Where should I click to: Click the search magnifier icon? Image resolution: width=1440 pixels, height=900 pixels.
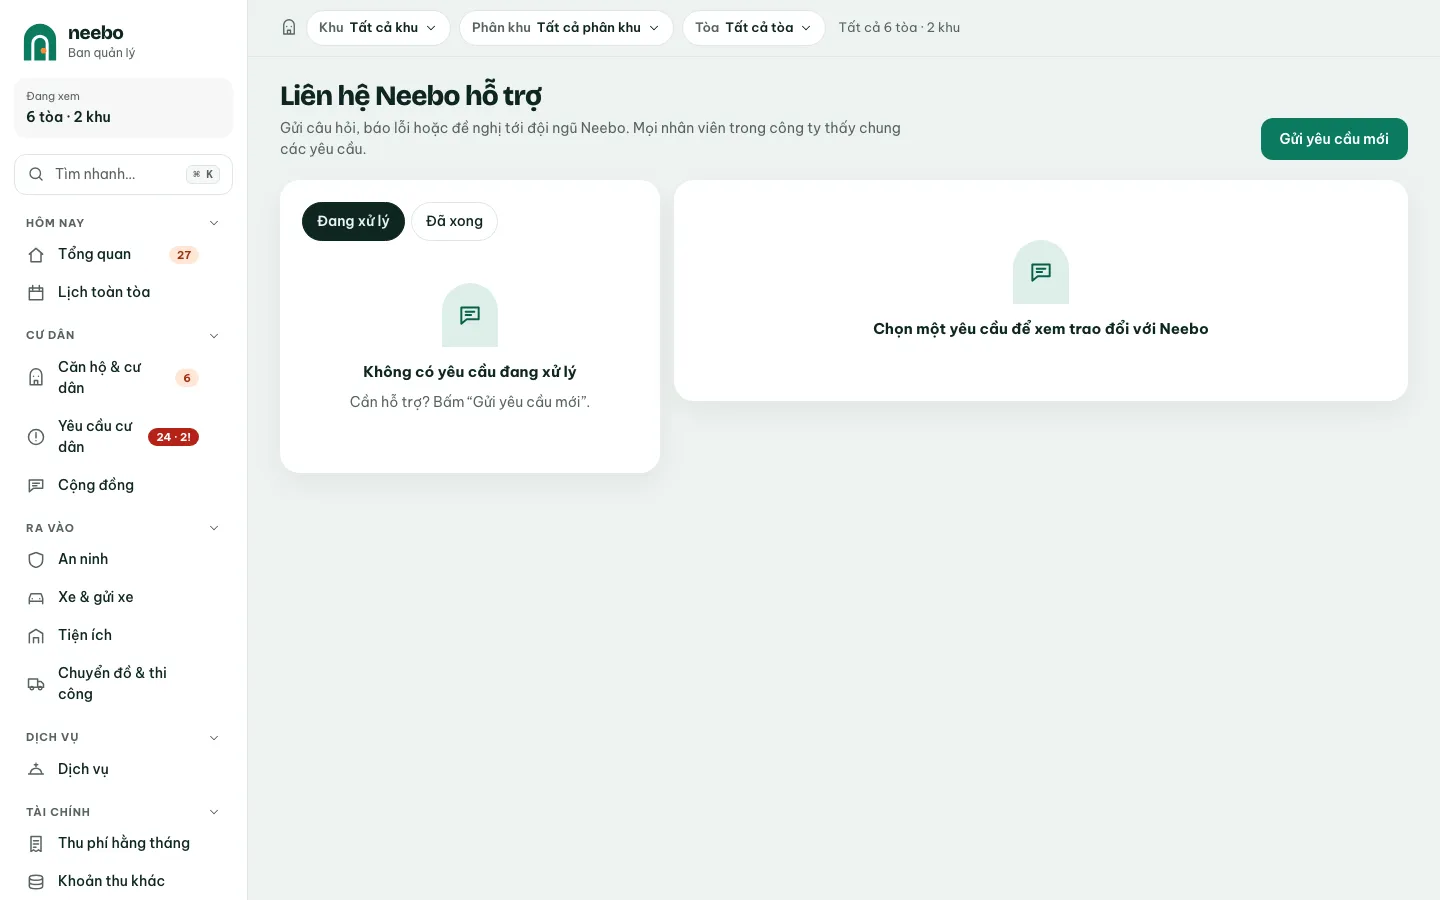[36, 174]
